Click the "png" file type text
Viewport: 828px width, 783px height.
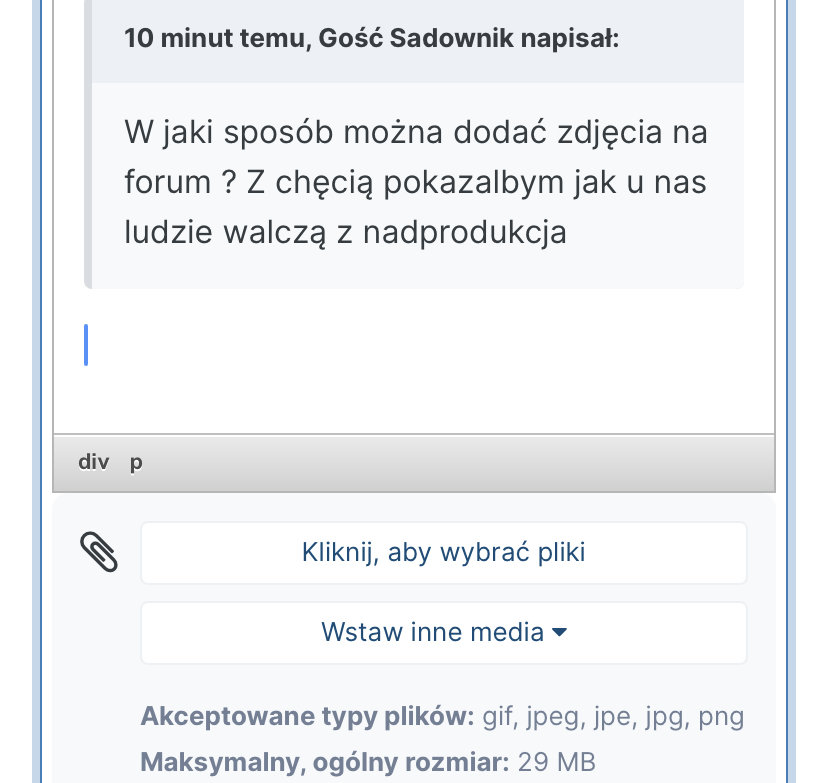(x=721, y=716)
